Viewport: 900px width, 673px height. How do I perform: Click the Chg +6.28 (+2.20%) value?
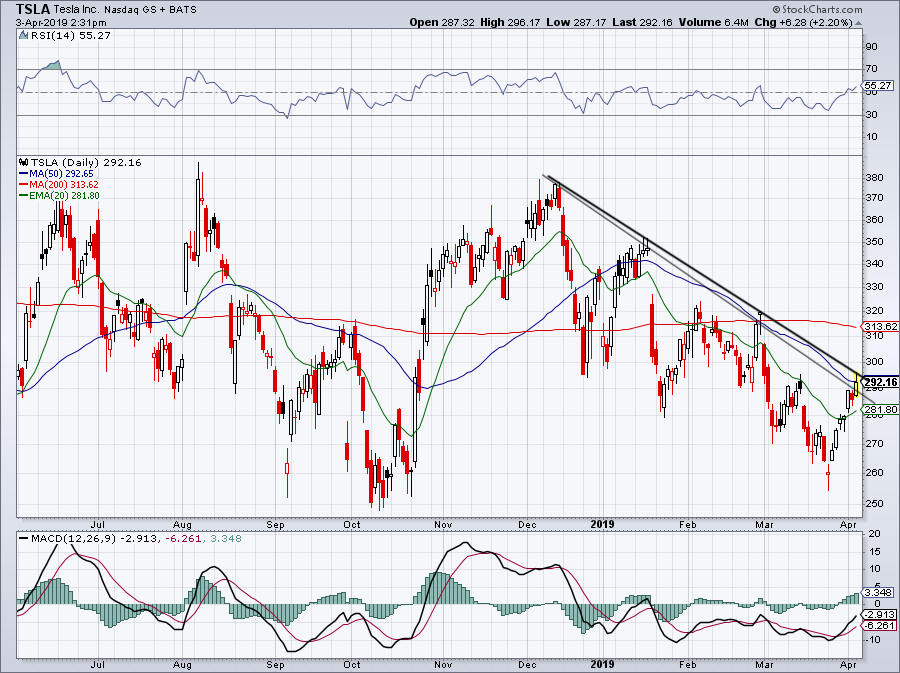point(803,23)
